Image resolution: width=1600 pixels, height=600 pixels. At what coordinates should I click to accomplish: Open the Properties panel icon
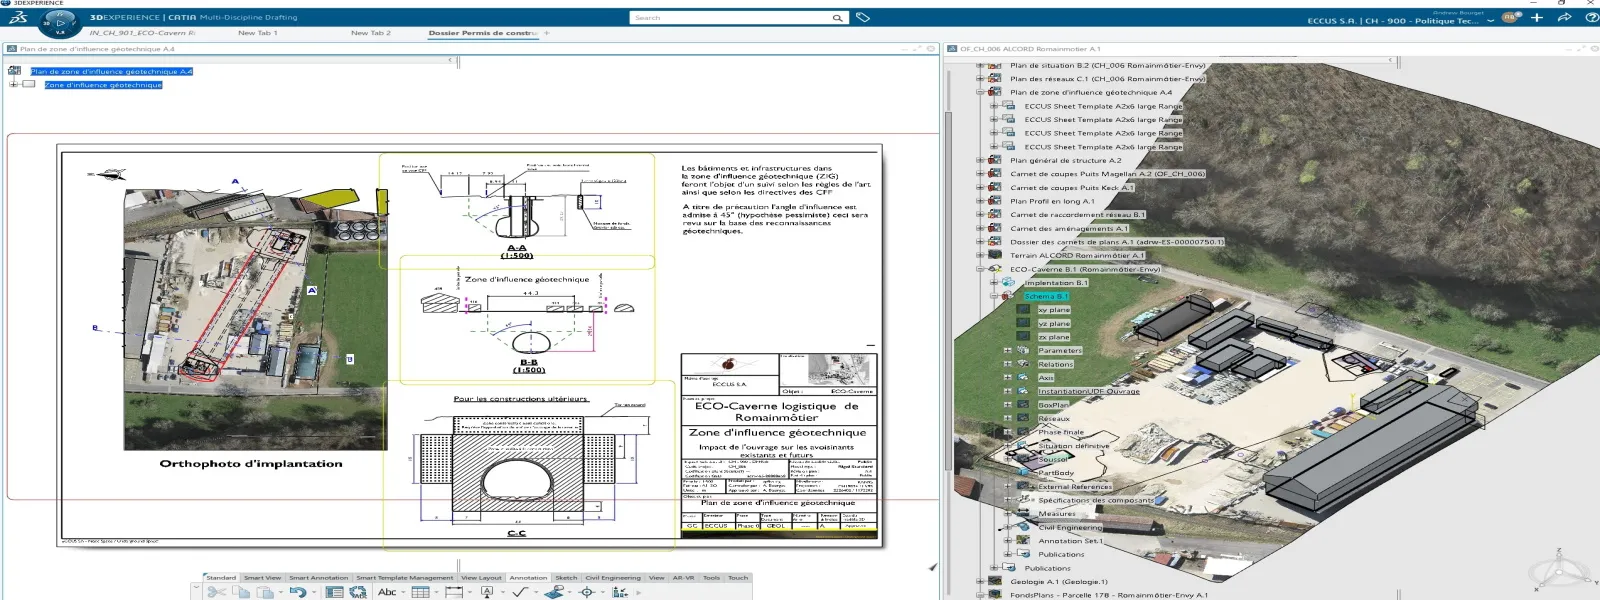(x=334, y=592)
